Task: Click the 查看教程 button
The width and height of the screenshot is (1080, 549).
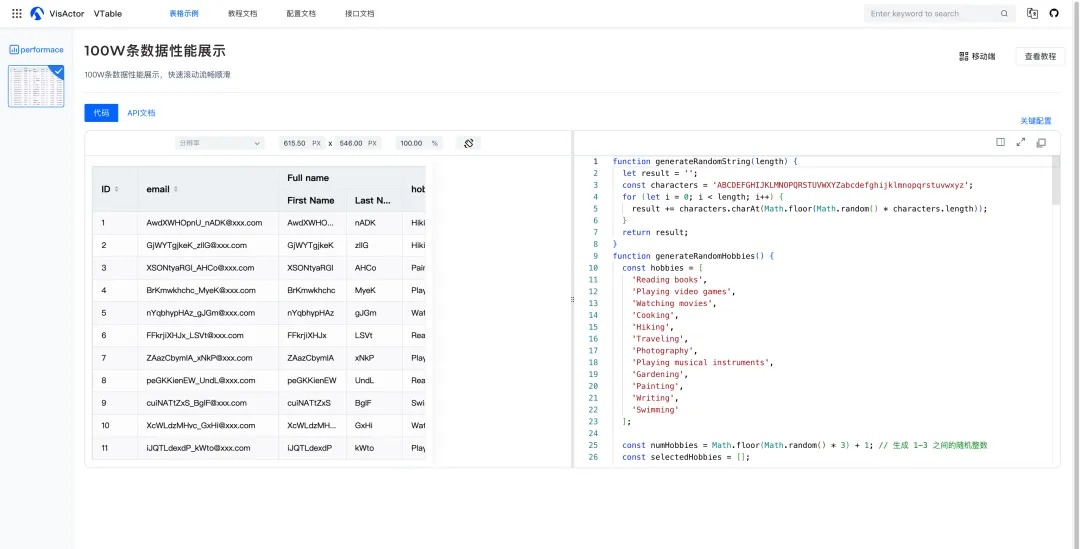Action: click(1040, 57)
